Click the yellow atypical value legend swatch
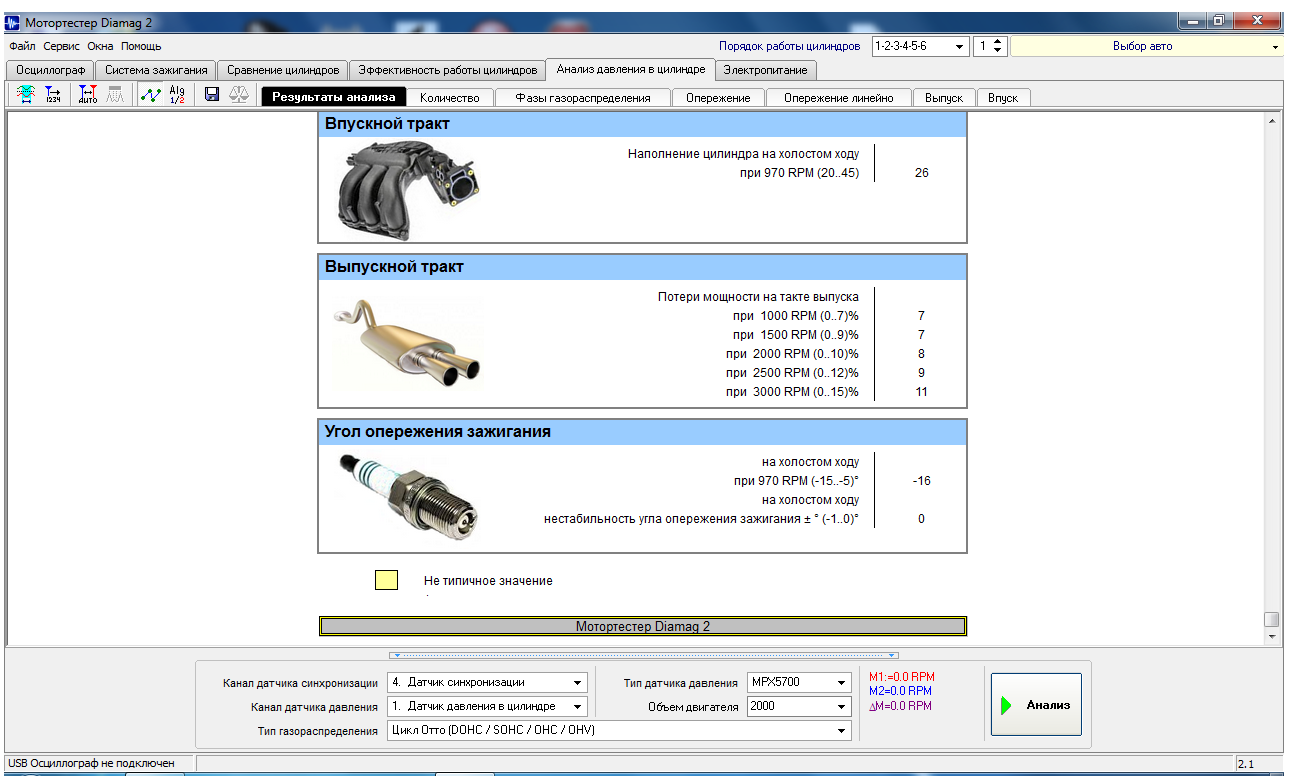Viewport: 1296px width, 776px height. 386,580
